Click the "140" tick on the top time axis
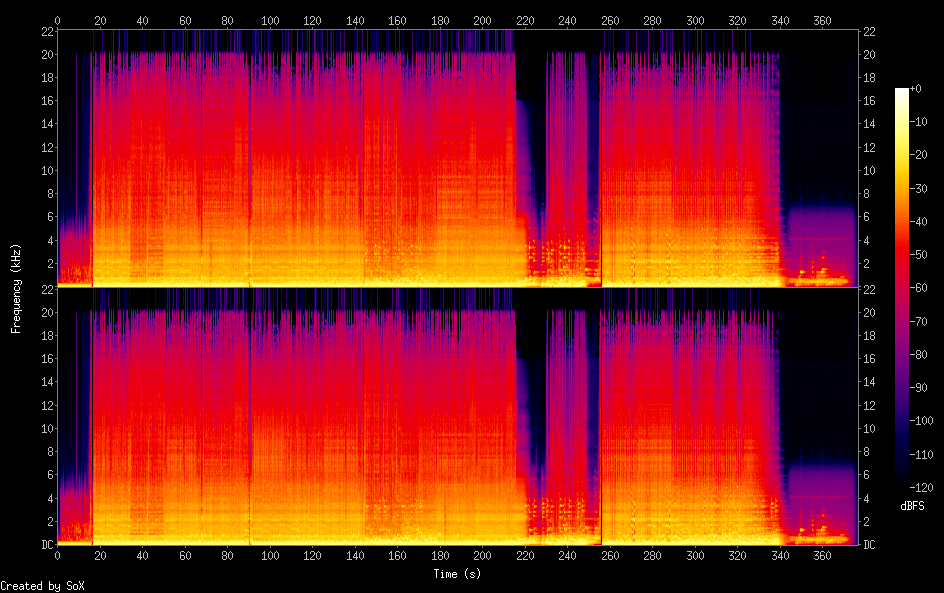Image resolution: width=944 pixels, height=593 pixels. click(355, 20)
